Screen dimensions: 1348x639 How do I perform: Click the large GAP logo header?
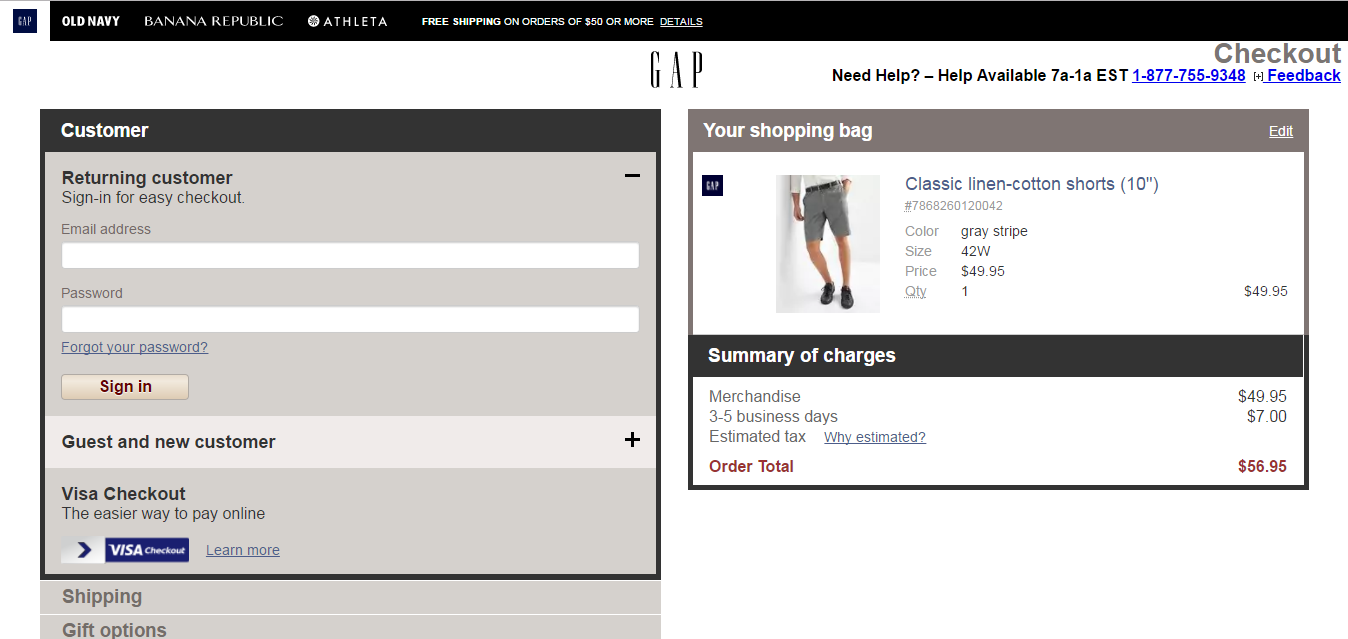pyautogui.click(x=676, y=70)
